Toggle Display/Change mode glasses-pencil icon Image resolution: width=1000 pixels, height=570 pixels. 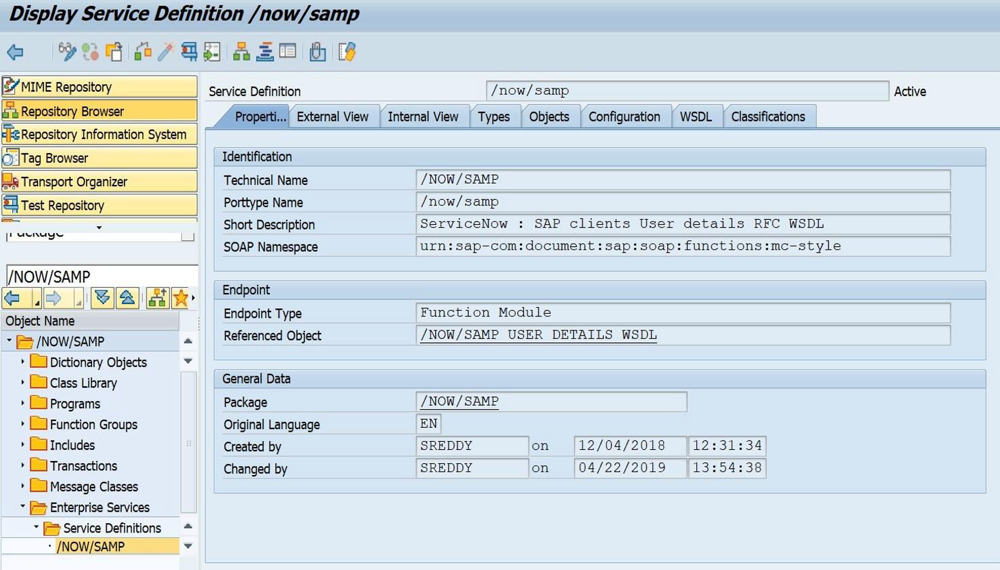click(x=66, y=52)
